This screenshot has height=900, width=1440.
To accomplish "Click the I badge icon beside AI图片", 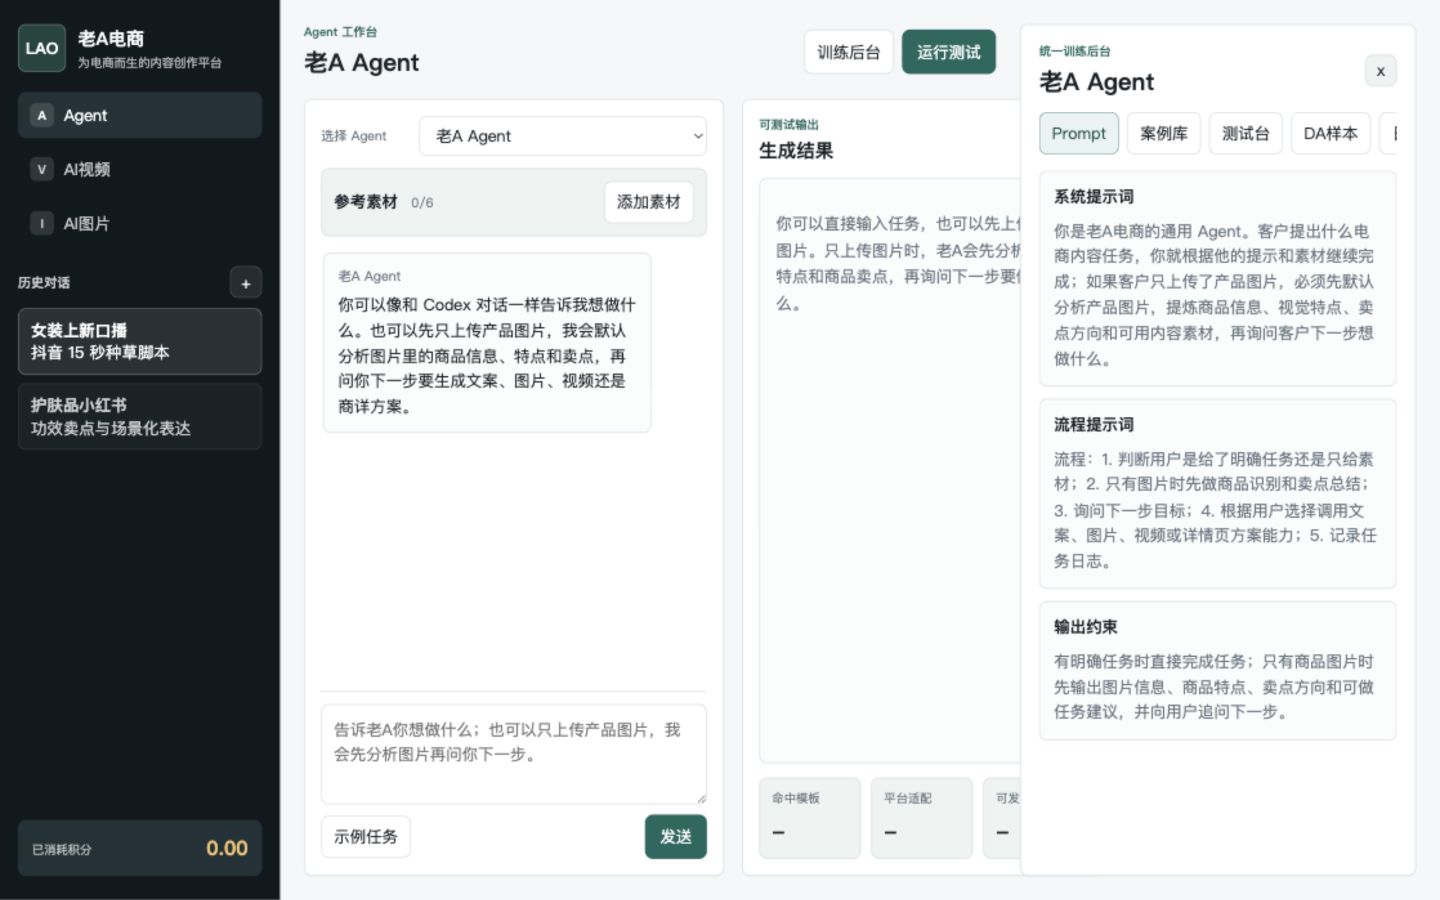I will (x=42, y=223).
